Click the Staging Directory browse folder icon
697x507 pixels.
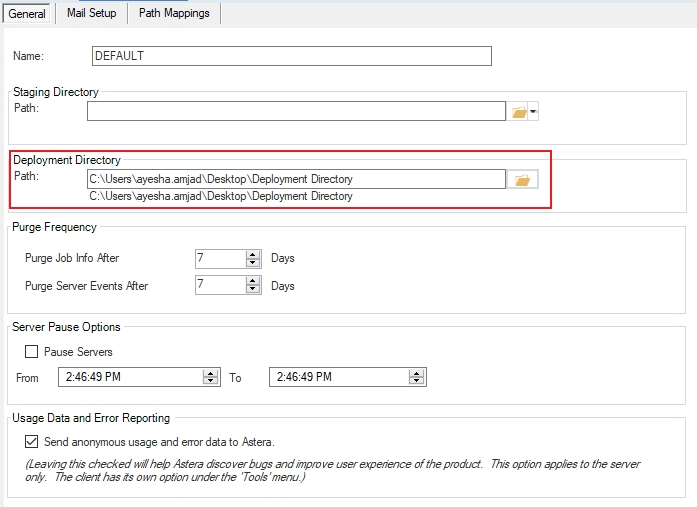pyautogui.click(x=519, y=112)
